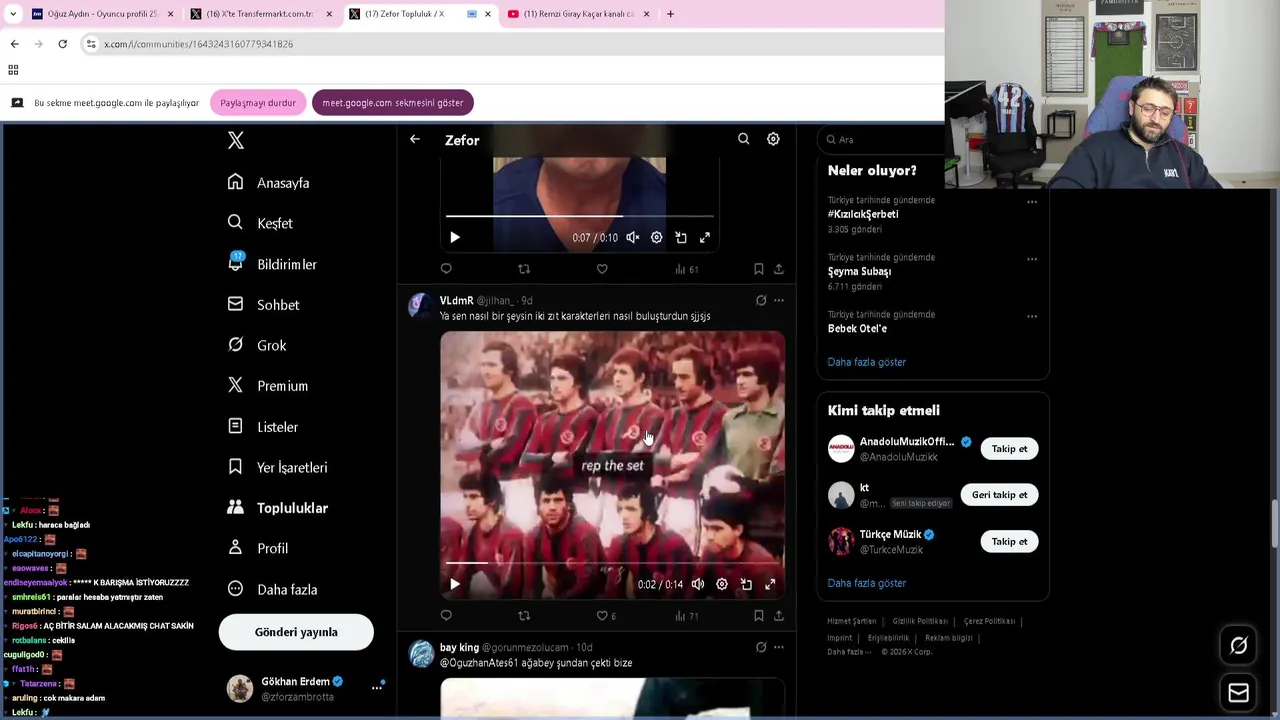Open account menu dots next to Gökhan Erdem

(x=377, y=687)
